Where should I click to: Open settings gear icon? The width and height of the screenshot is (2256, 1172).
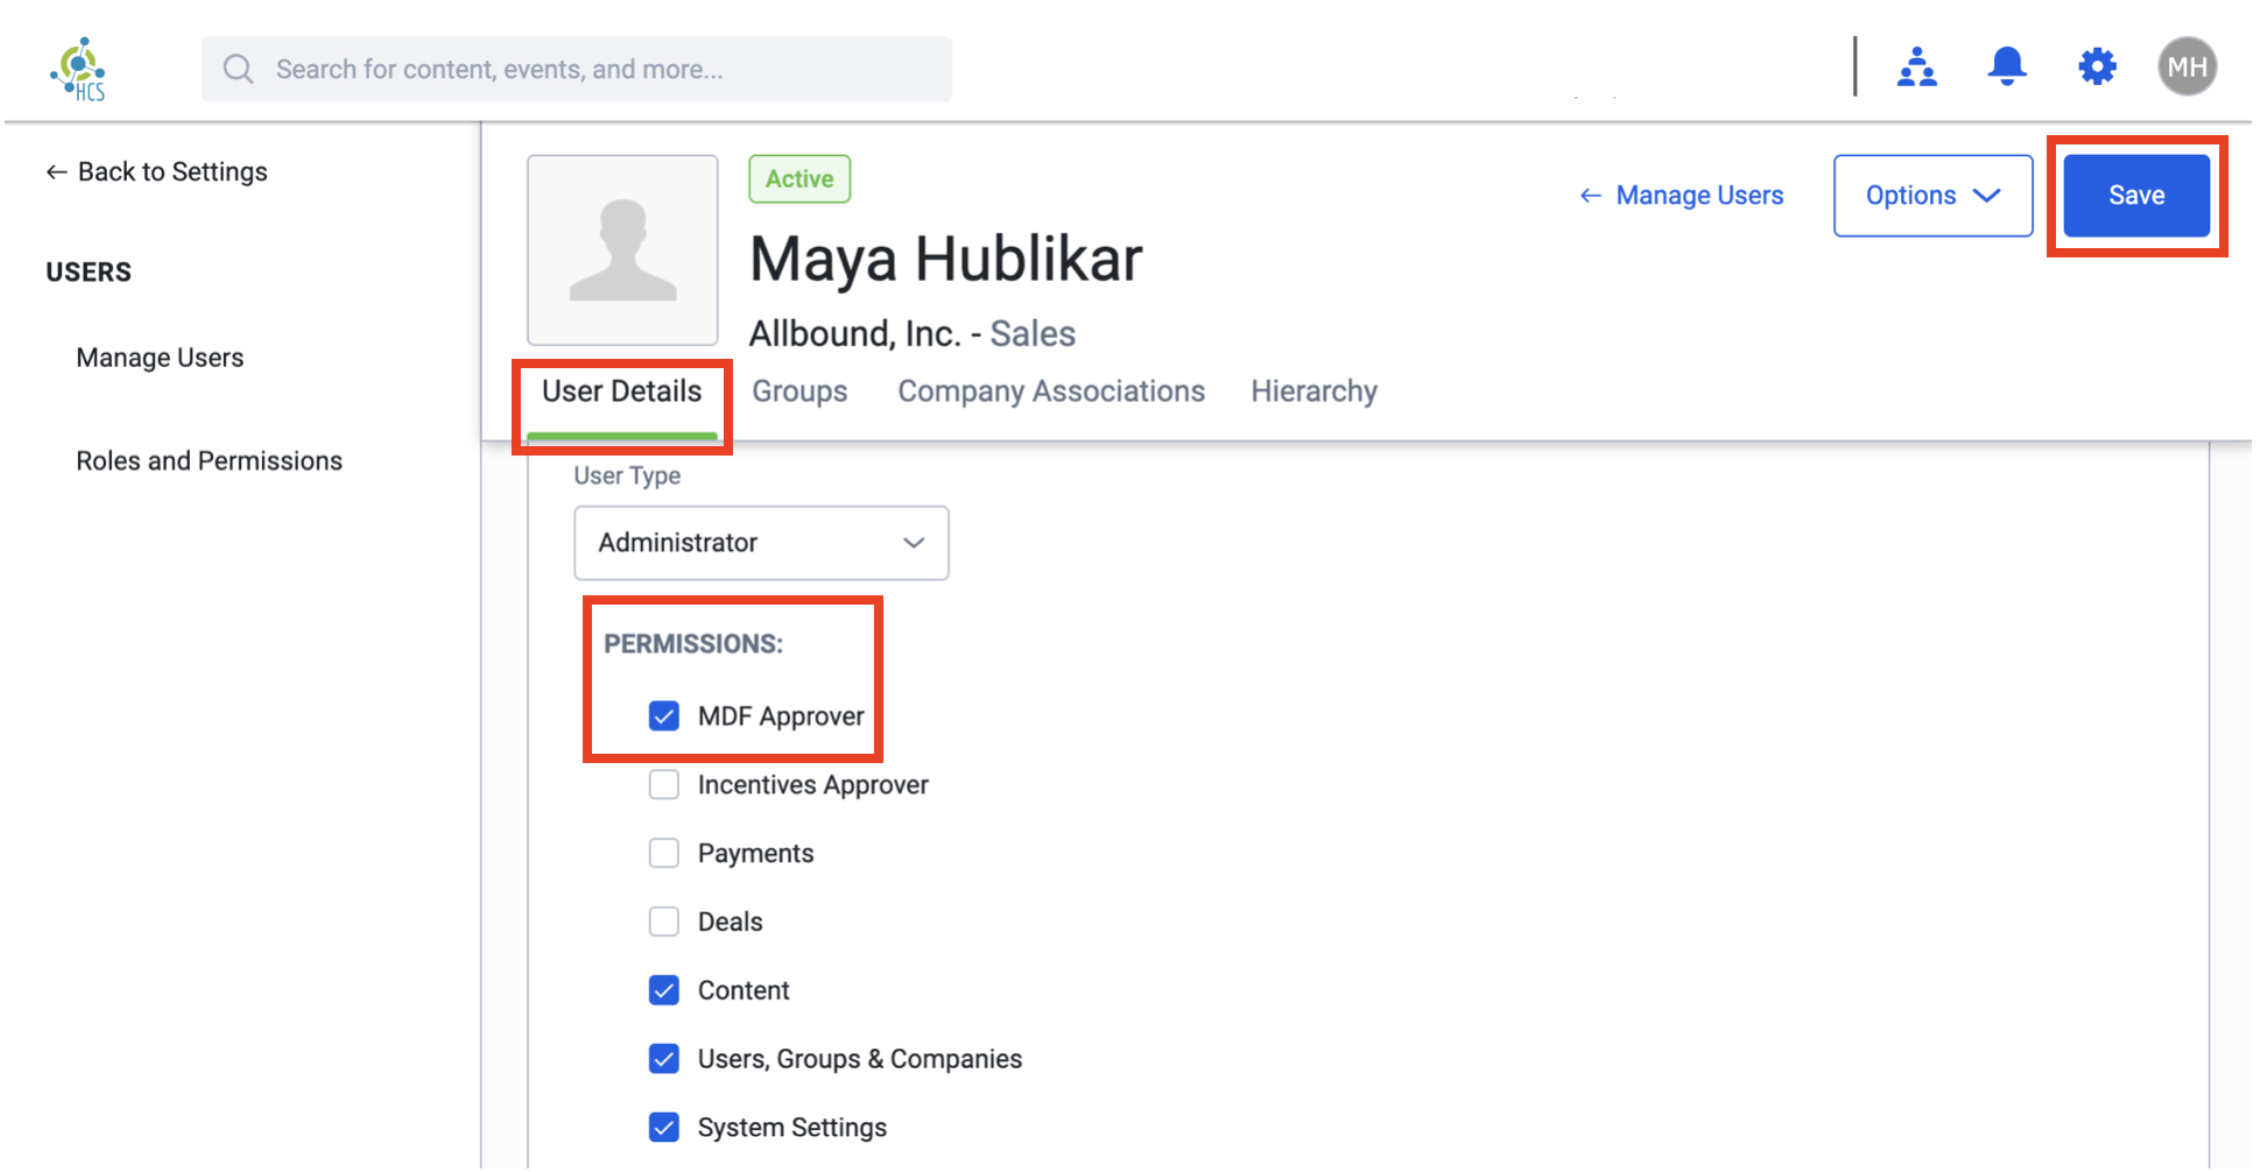(x=2097, y=67)
